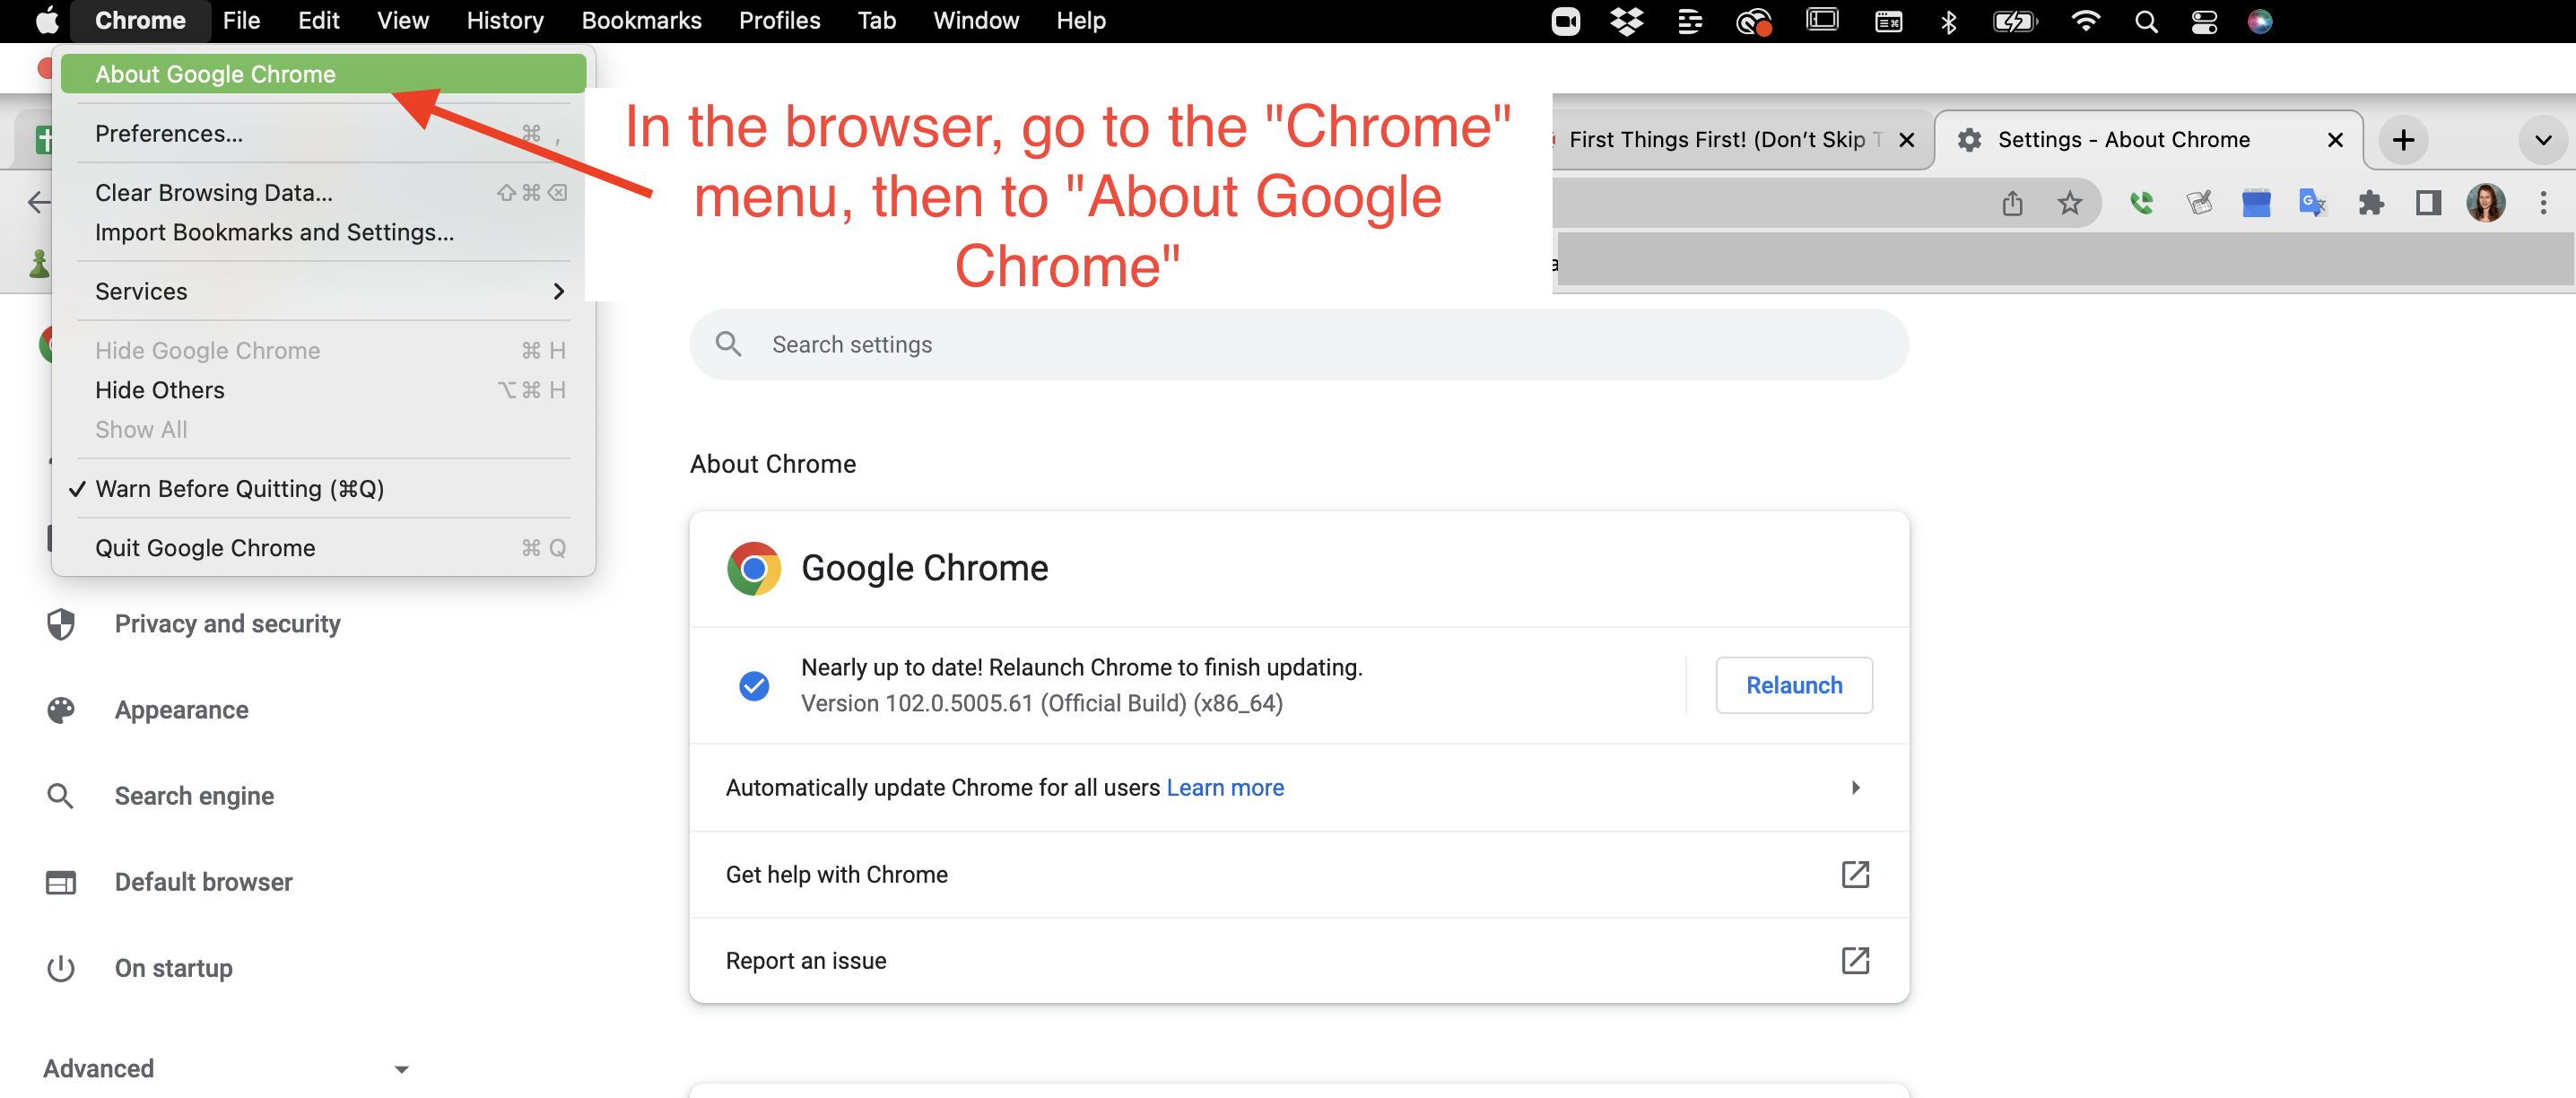Toggle the side panel icon
The width and height of the screenshot is (2576, 1098).
pyautogui.click(x=2428, y=203)
